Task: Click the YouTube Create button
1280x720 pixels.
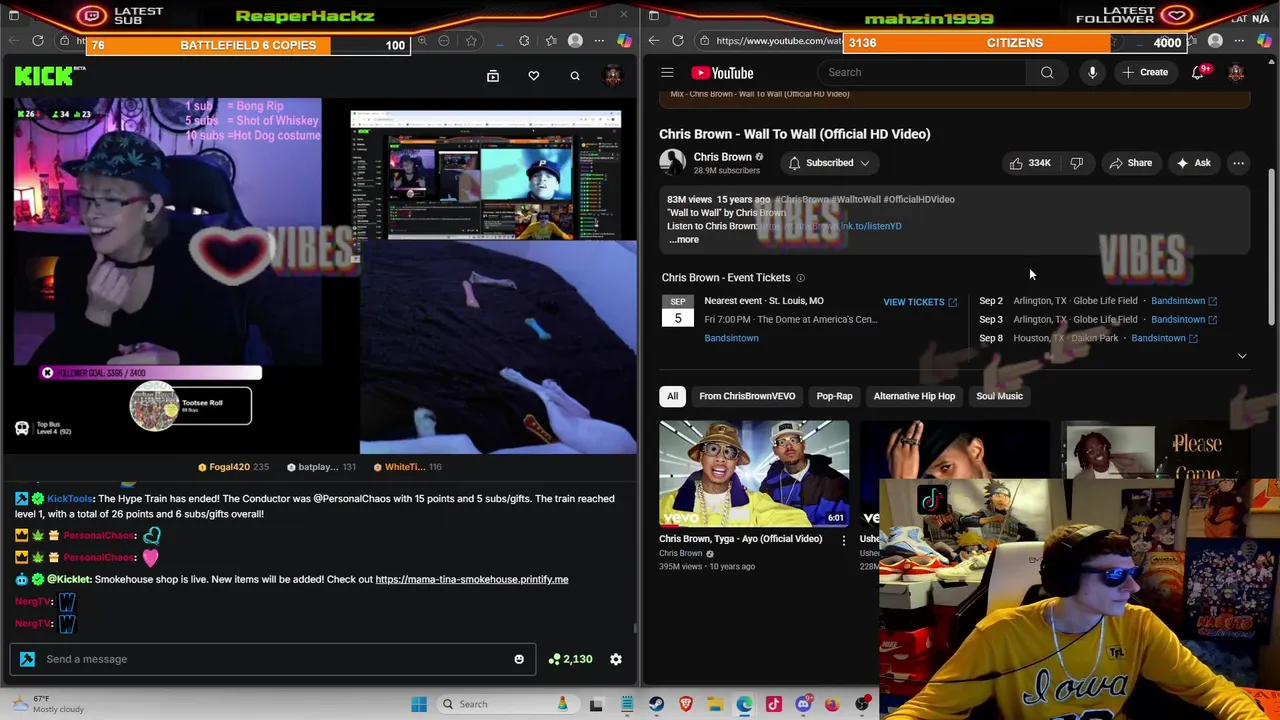Action: click(1144, 72)
